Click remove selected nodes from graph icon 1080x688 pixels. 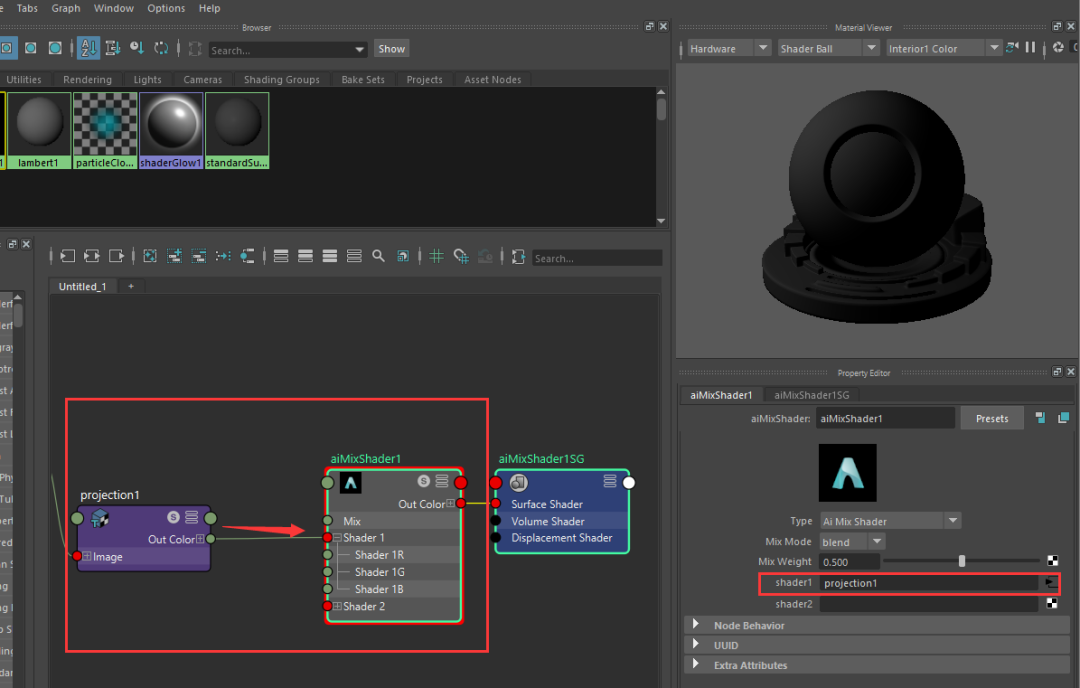(198, 256)
